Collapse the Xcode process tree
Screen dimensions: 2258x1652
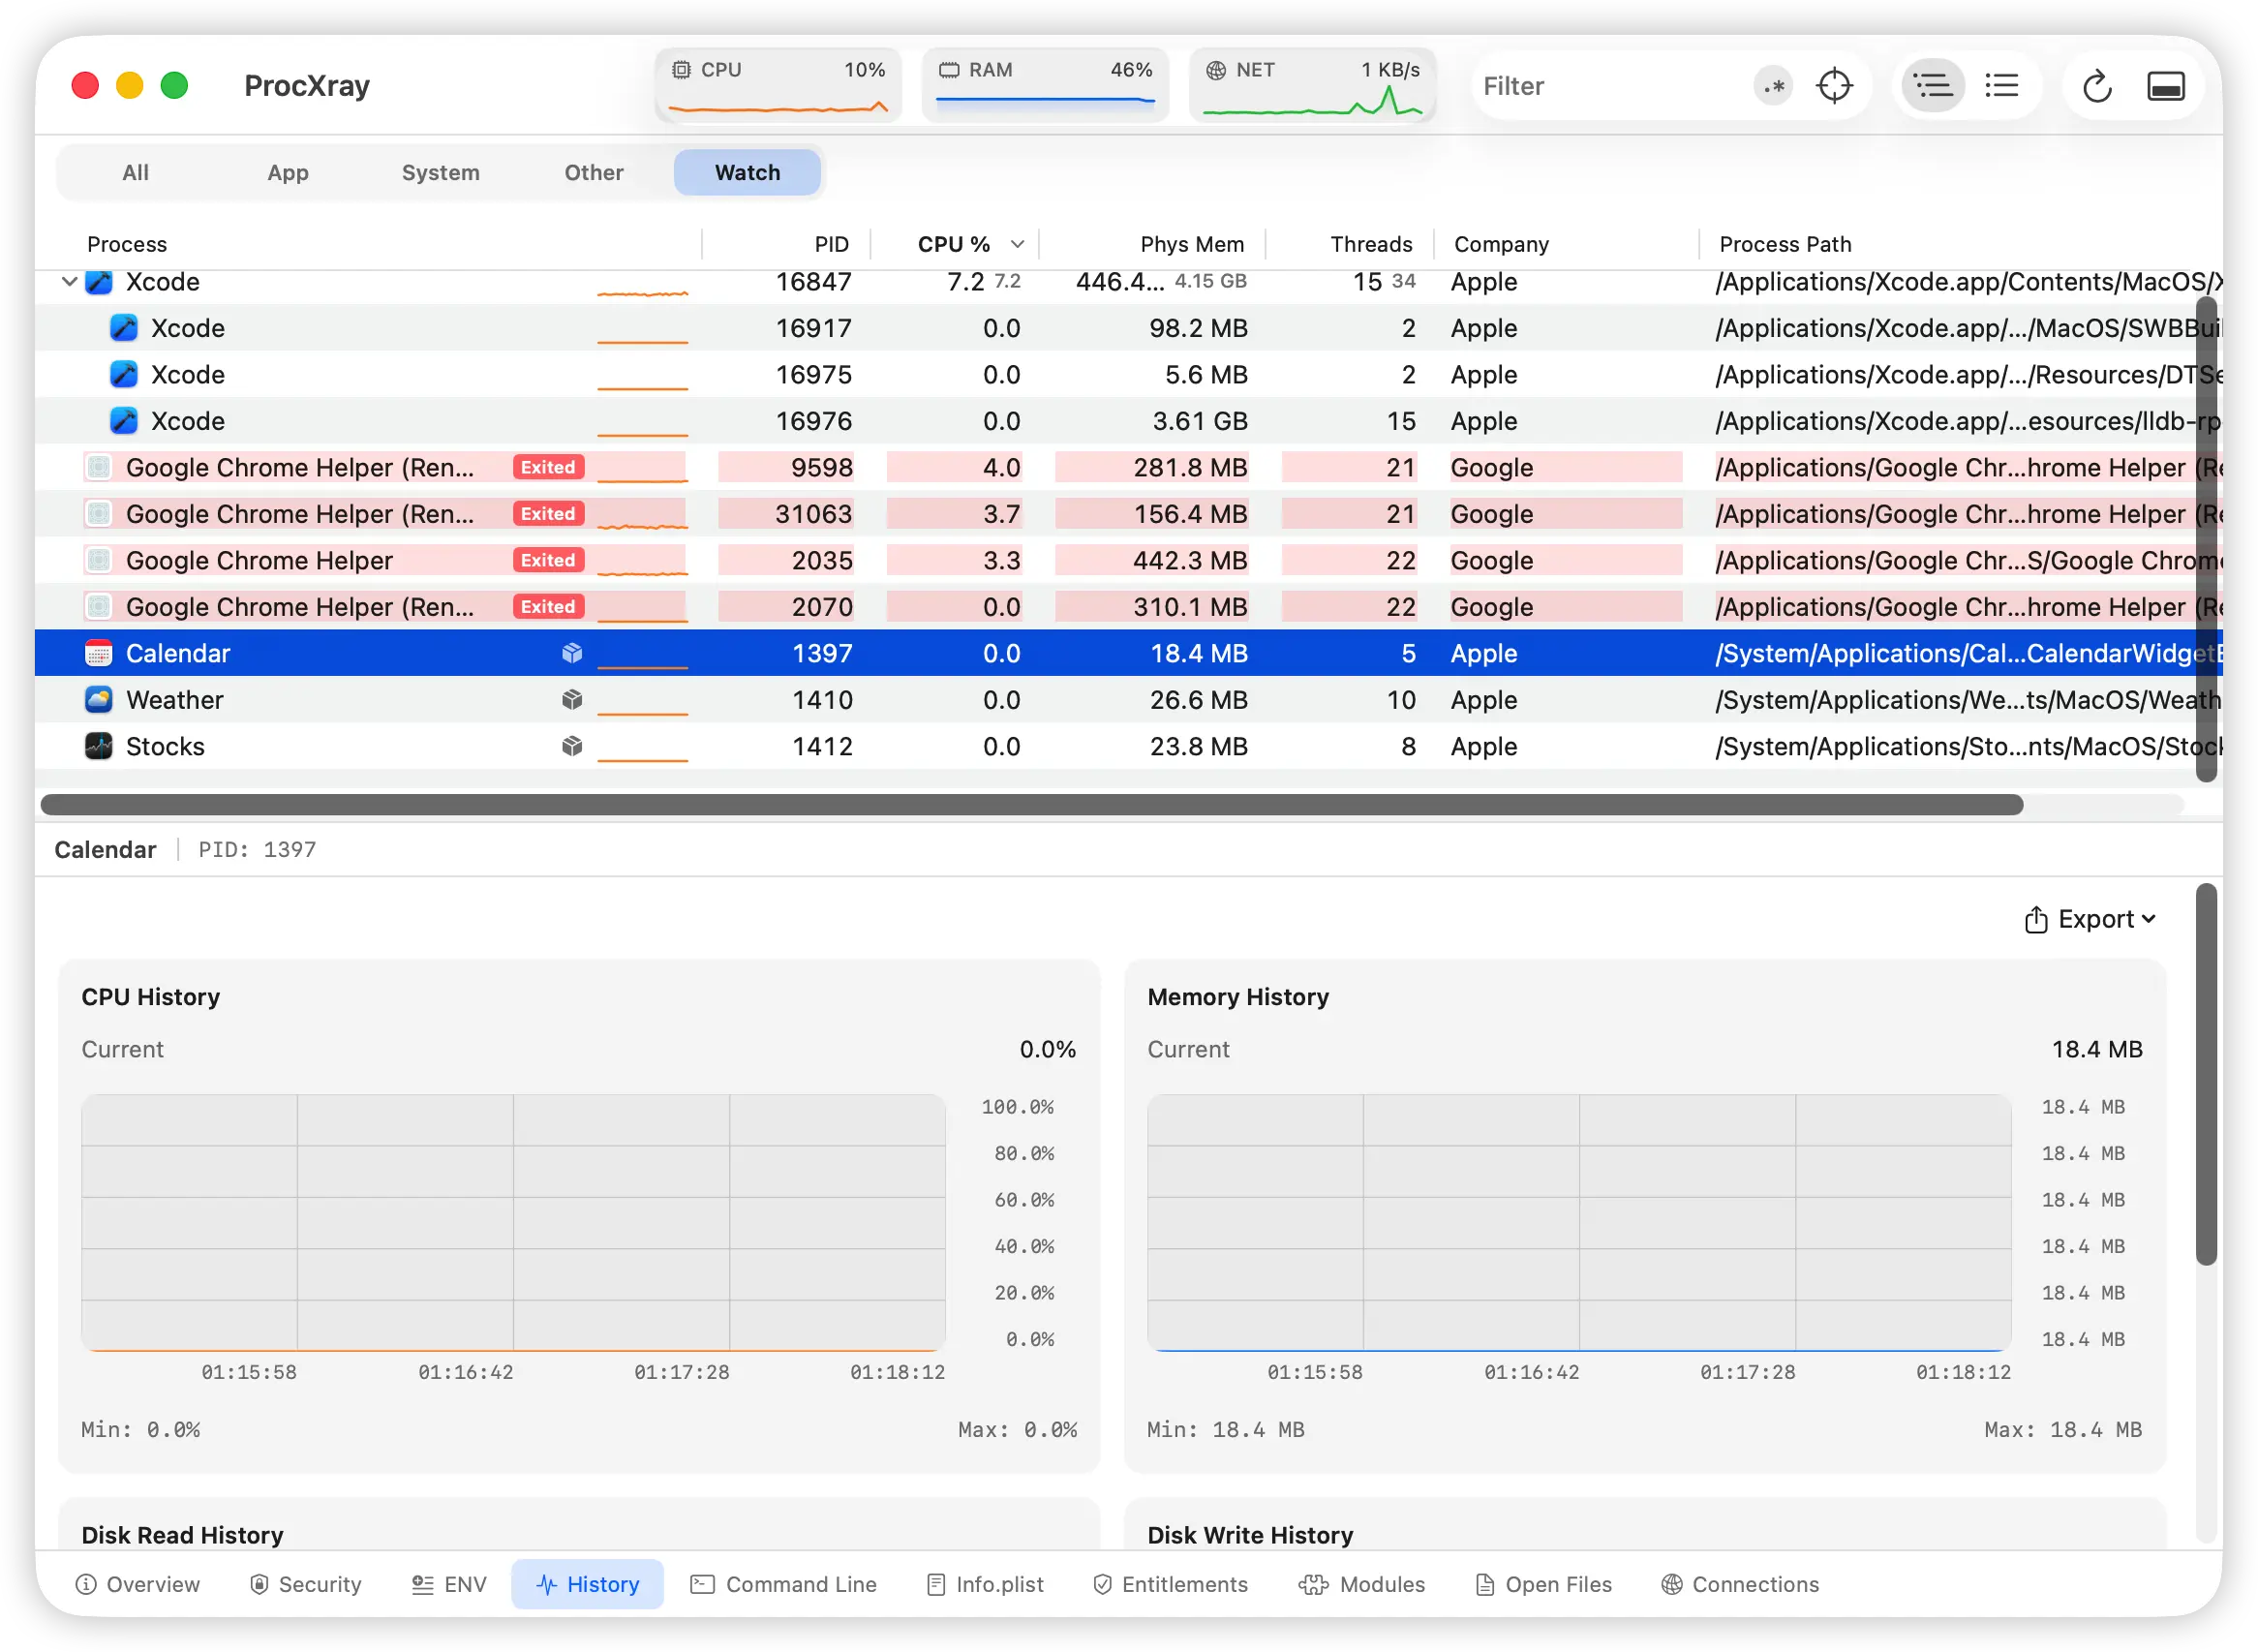coord(69,282)
